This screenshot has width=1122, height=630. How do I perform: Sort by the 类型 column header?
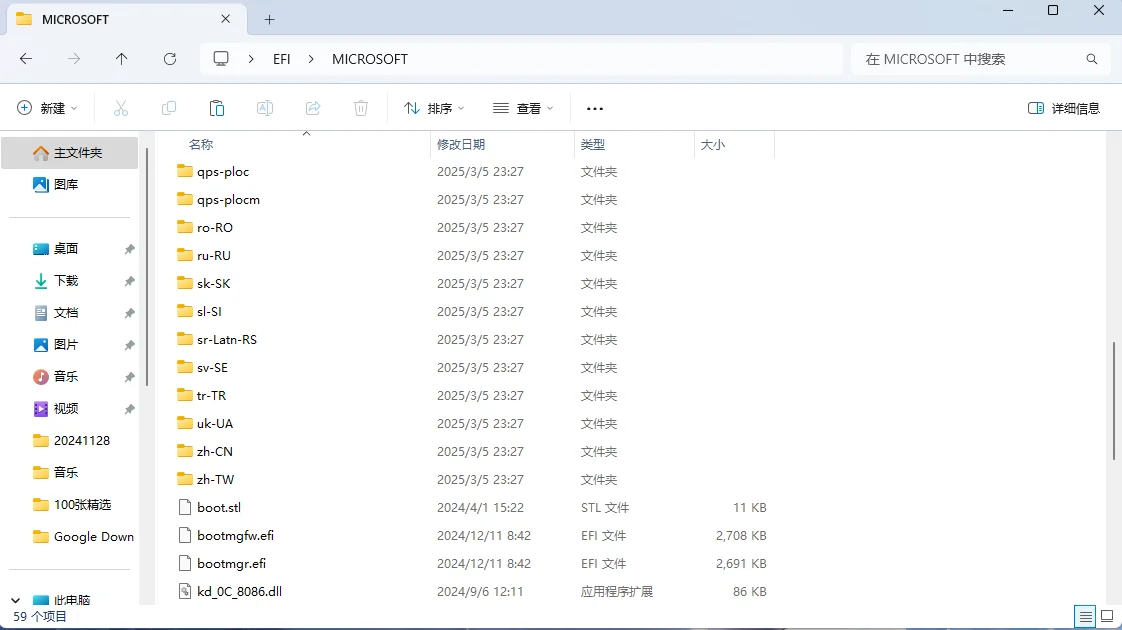(x=592, y=145)
